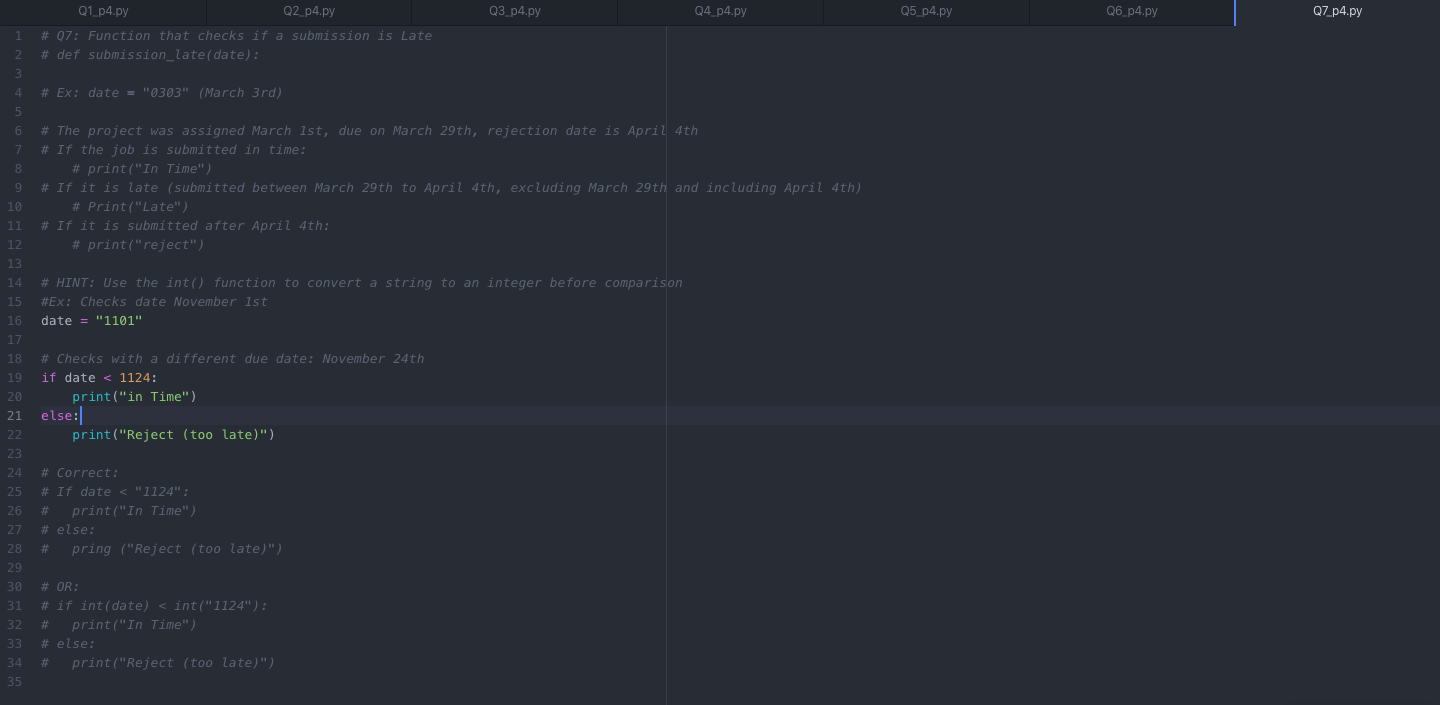Screen dimensions: 1440x705
Task: Click the comment starting "# HINT: Use the int() function"
Action: click(x=361, y=283)
